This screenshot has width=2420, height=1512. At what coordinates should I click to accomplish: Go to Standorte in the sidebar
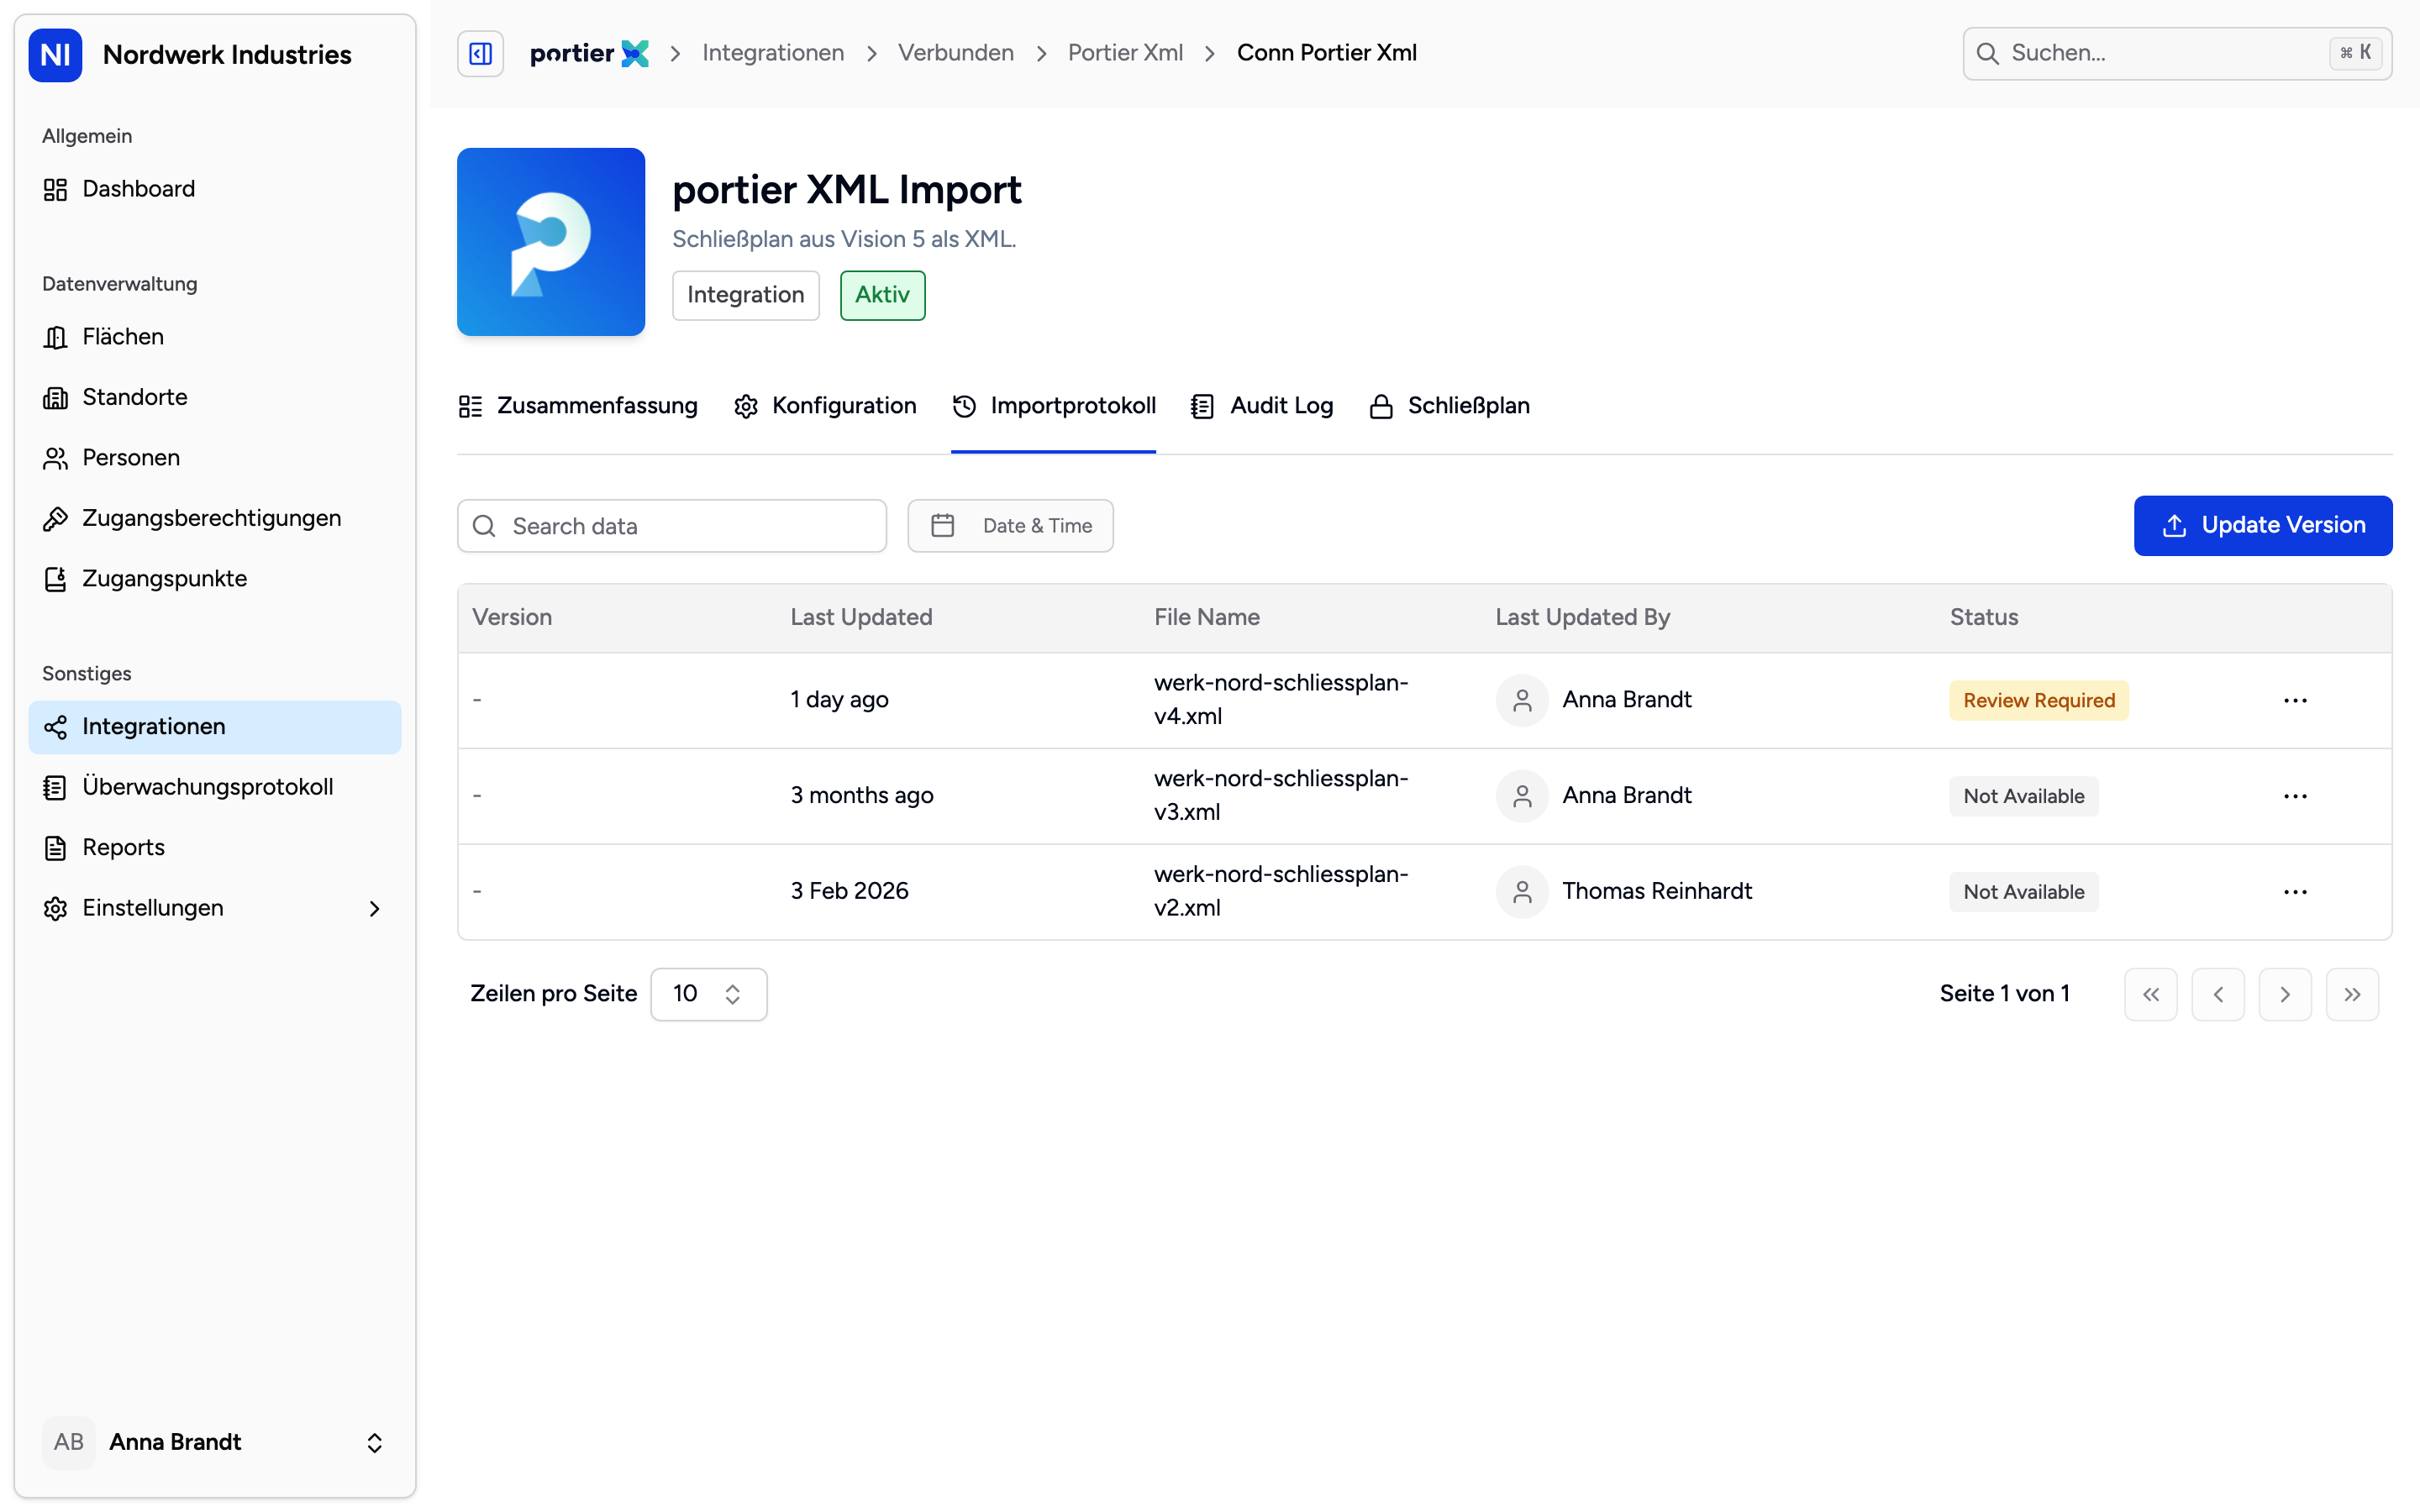(215, 397)
